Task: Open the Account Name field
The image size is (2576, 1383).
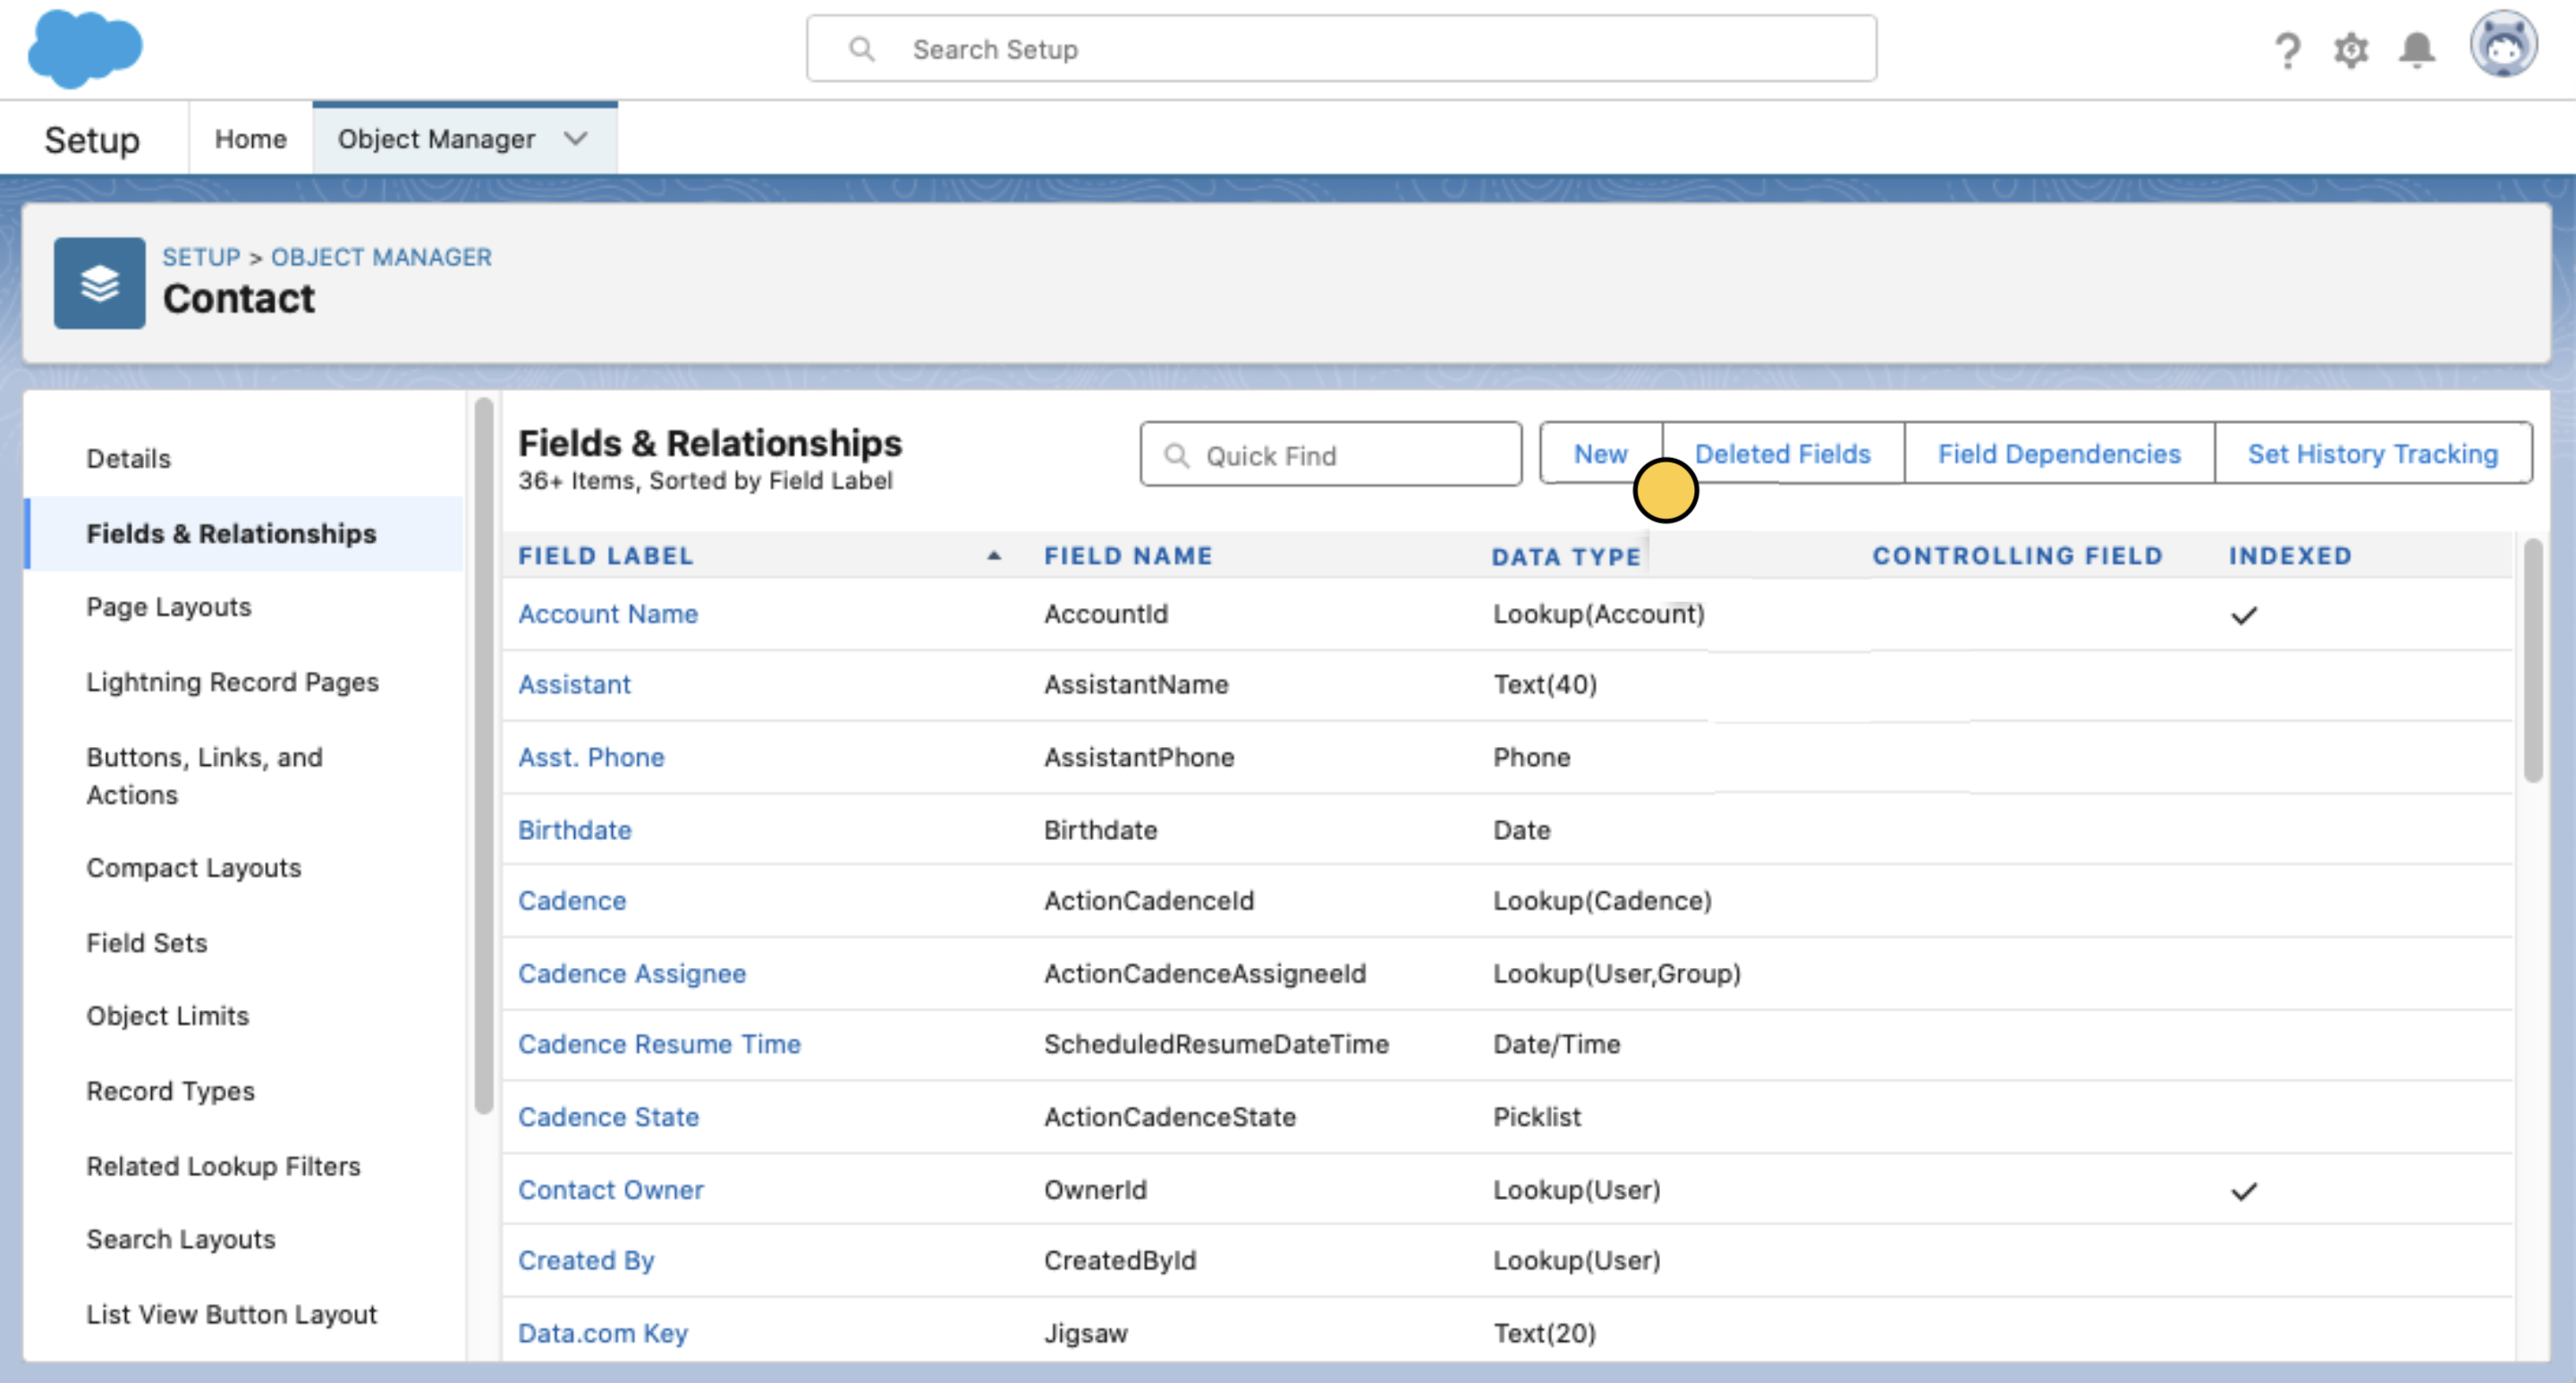Action: pos(608,613)
